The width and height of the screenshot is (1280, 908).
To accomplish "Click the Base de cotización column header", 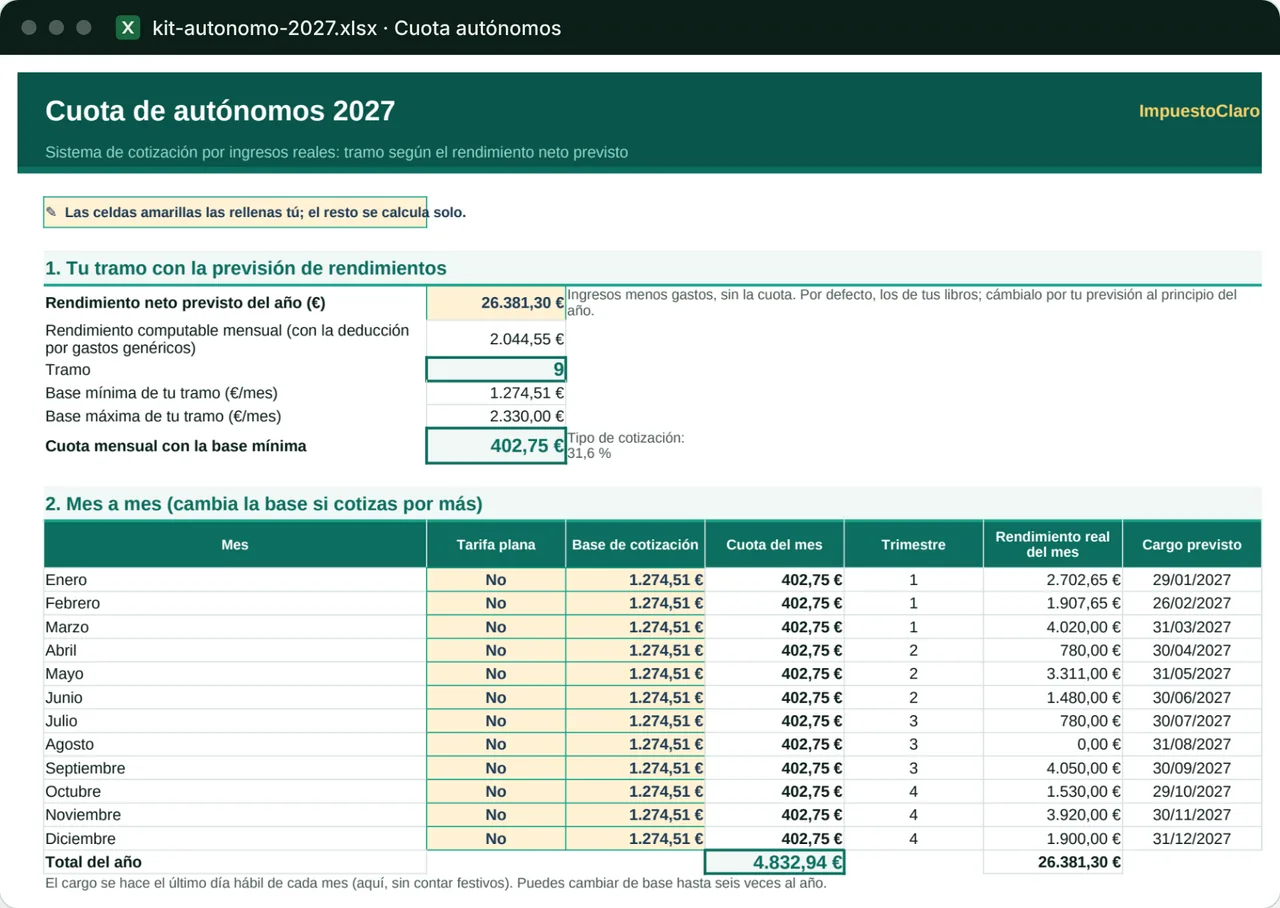I will [x=635, y=545].
